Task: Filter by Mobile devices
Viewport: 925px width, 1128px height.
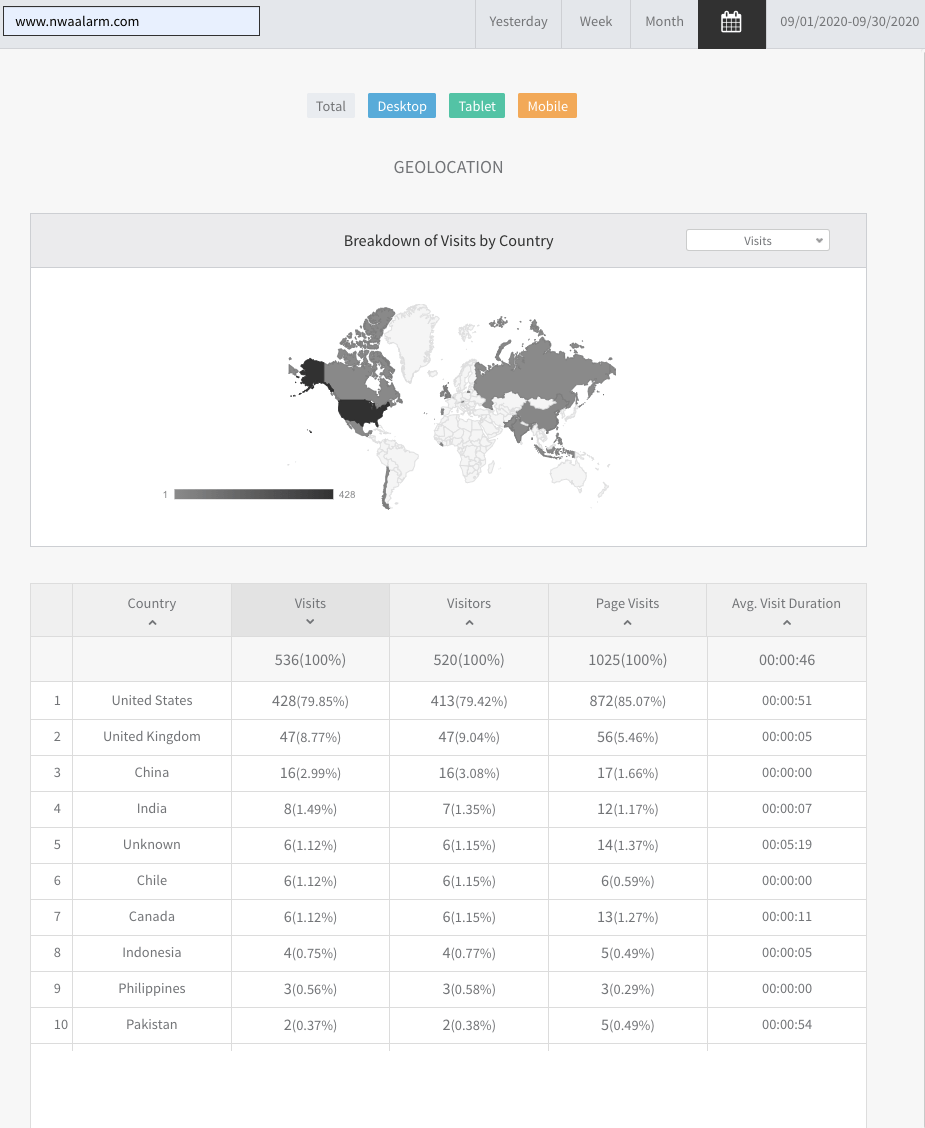Action: point(547,106)
